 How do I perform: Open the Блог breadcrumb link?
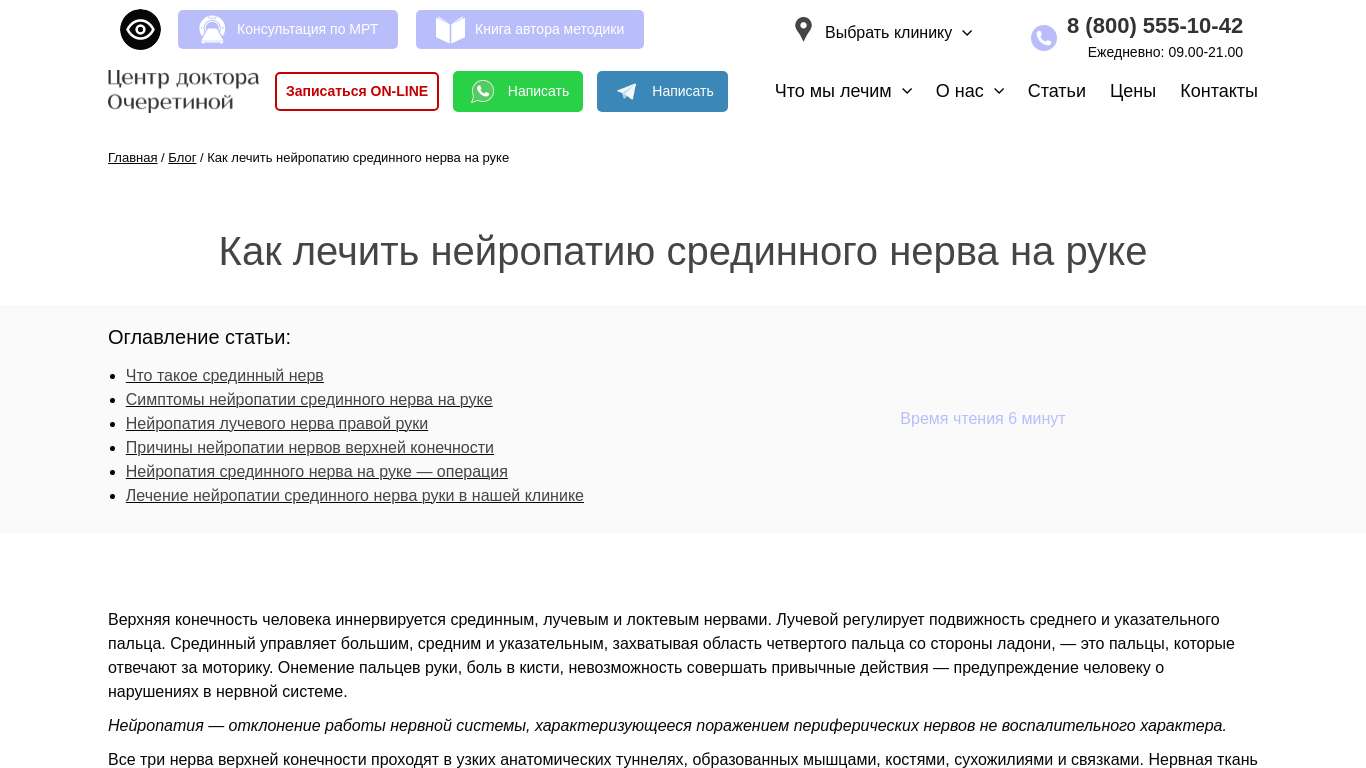[x=182, y=158]
